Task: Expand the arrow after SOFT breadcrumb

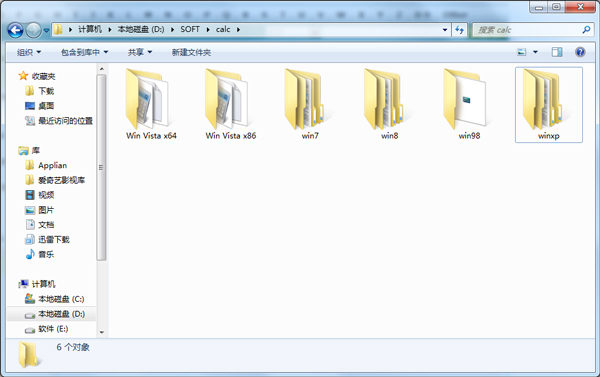Action: [x=208, y=29]
